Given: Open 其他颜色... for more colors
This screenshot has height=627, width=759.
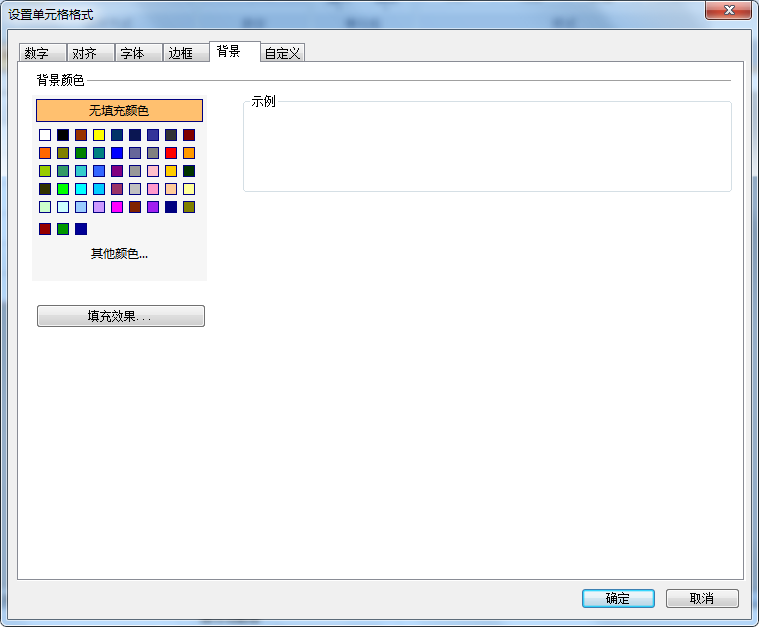Looking at the screenshot, I should point(119,254).
